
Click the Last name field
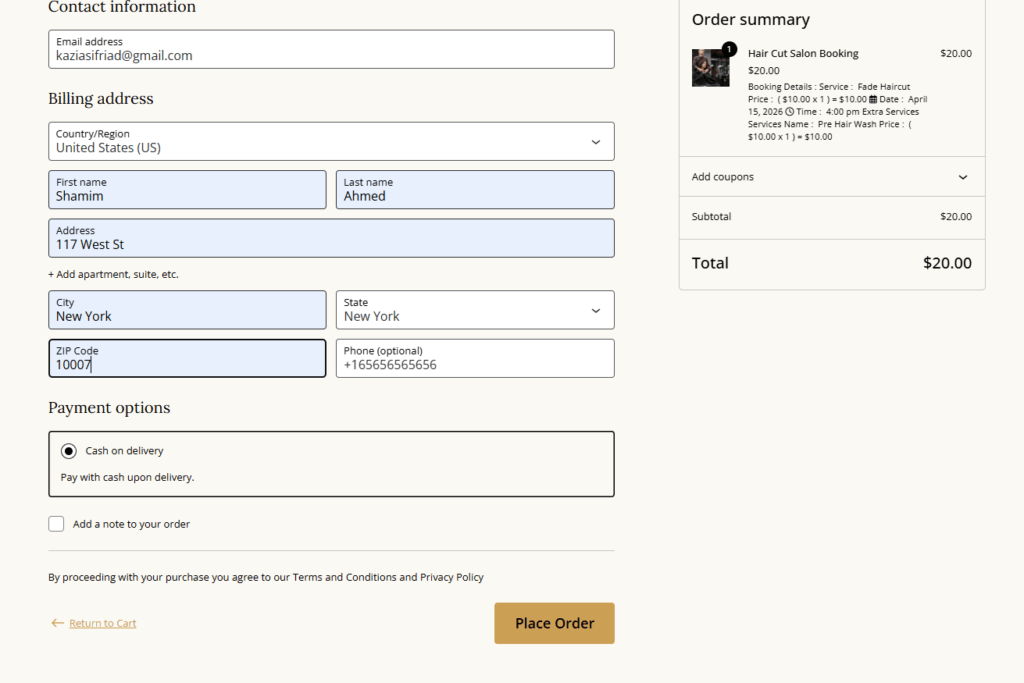(x=475, y=189)
